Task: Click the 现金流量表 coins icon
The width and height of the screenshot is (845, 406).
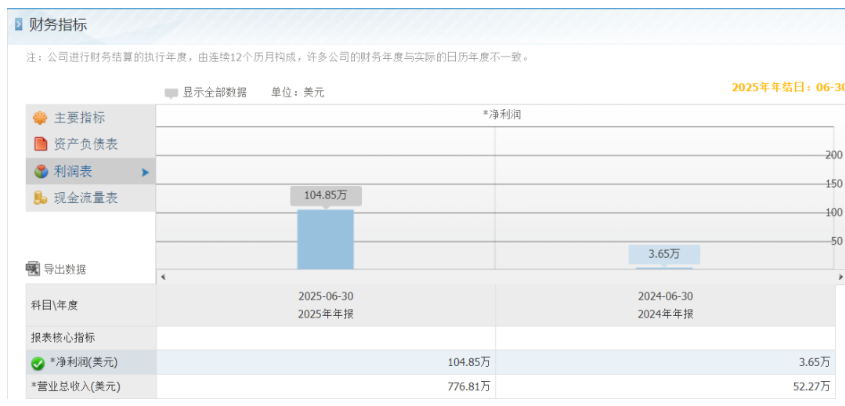Action: point(40,198)
